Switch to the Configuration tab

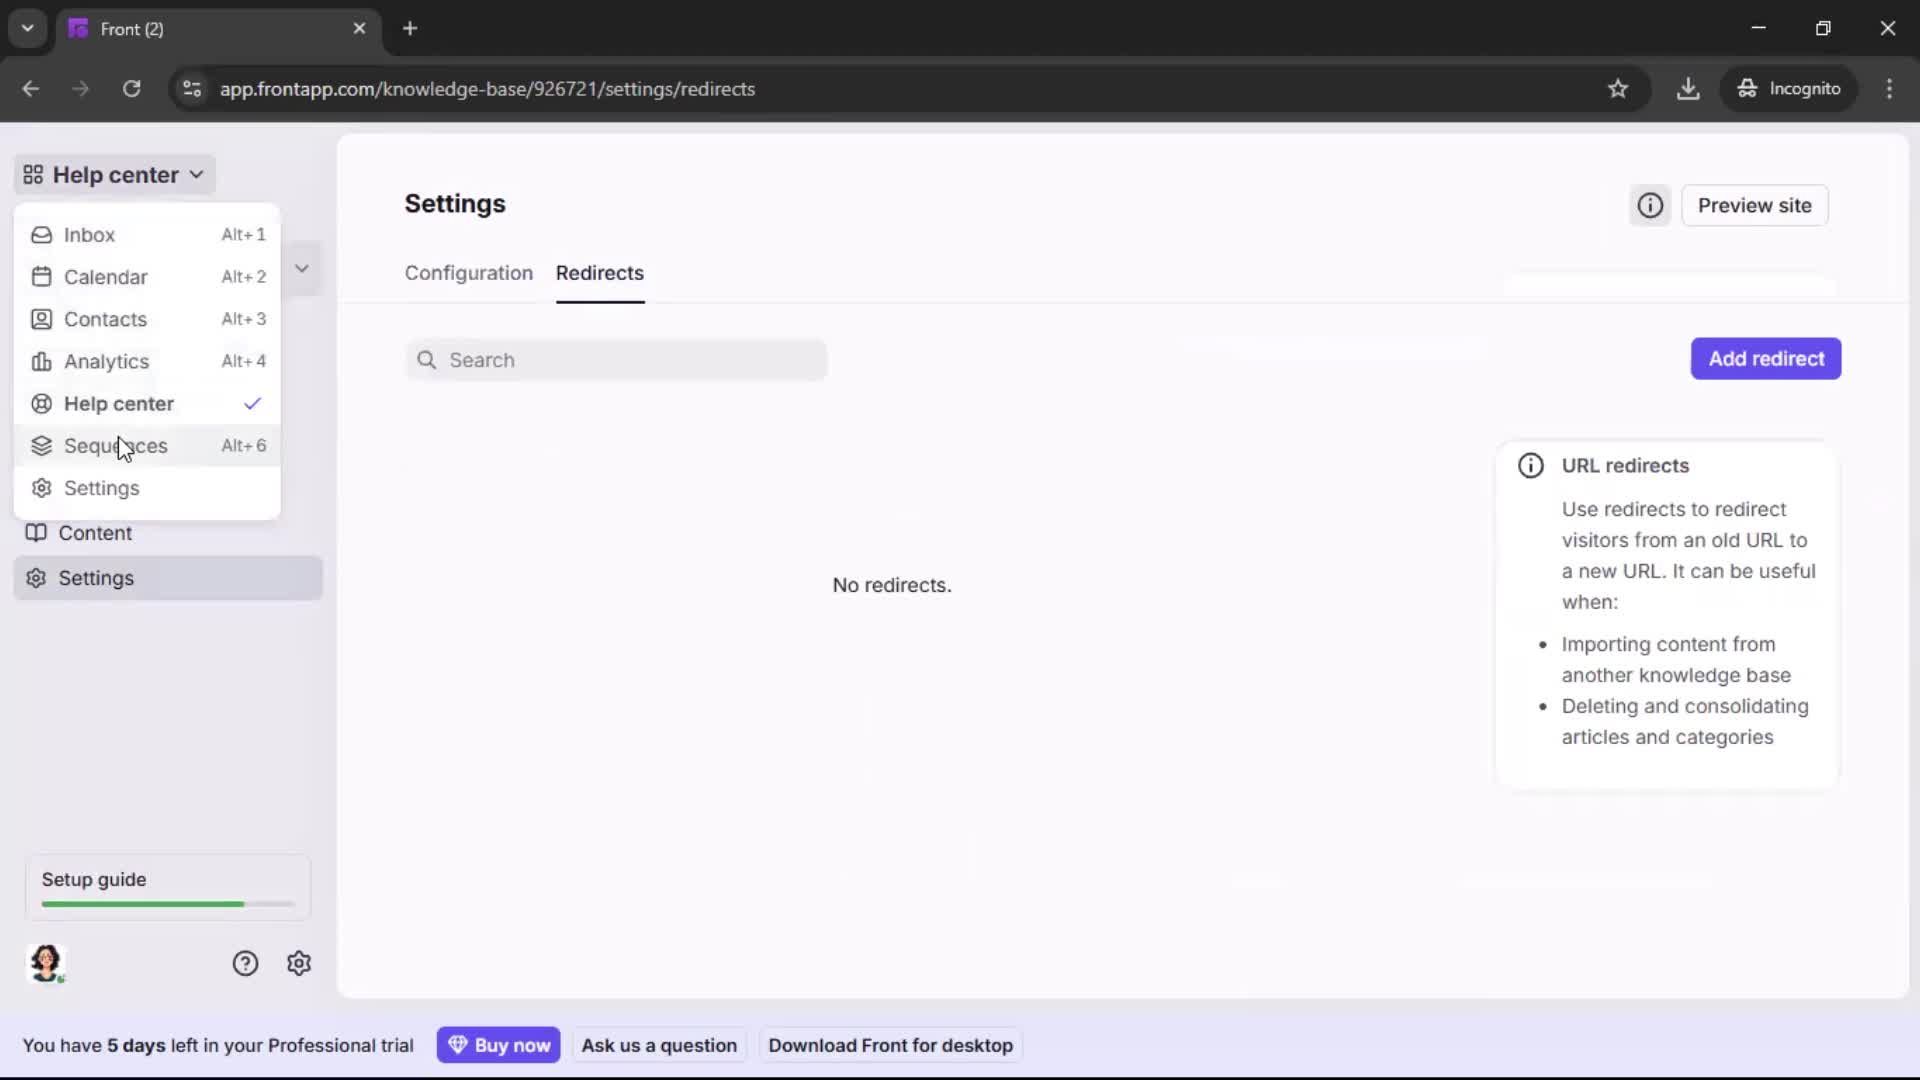(468, 273)
